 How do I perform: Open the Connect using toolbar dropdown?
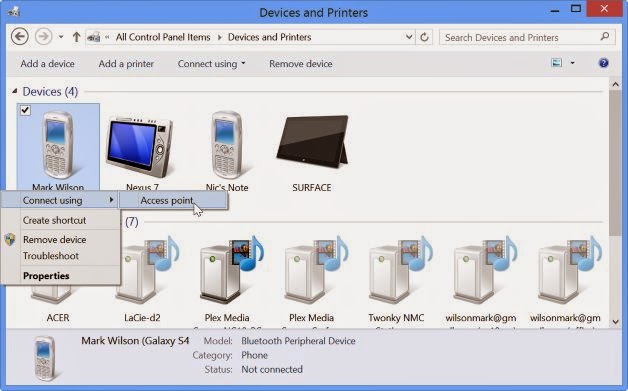coord(211,64)
